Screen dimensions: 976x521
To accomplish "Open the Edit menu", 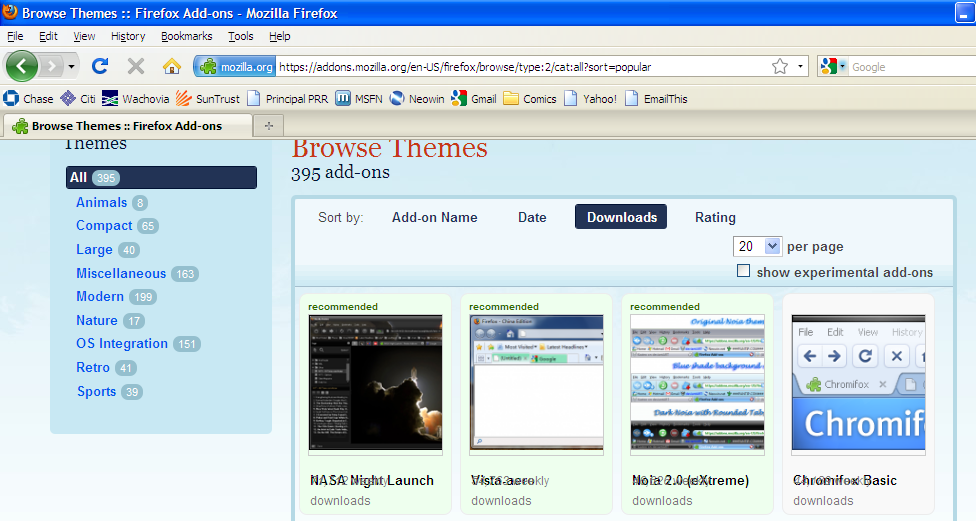I will coord(48,36).
